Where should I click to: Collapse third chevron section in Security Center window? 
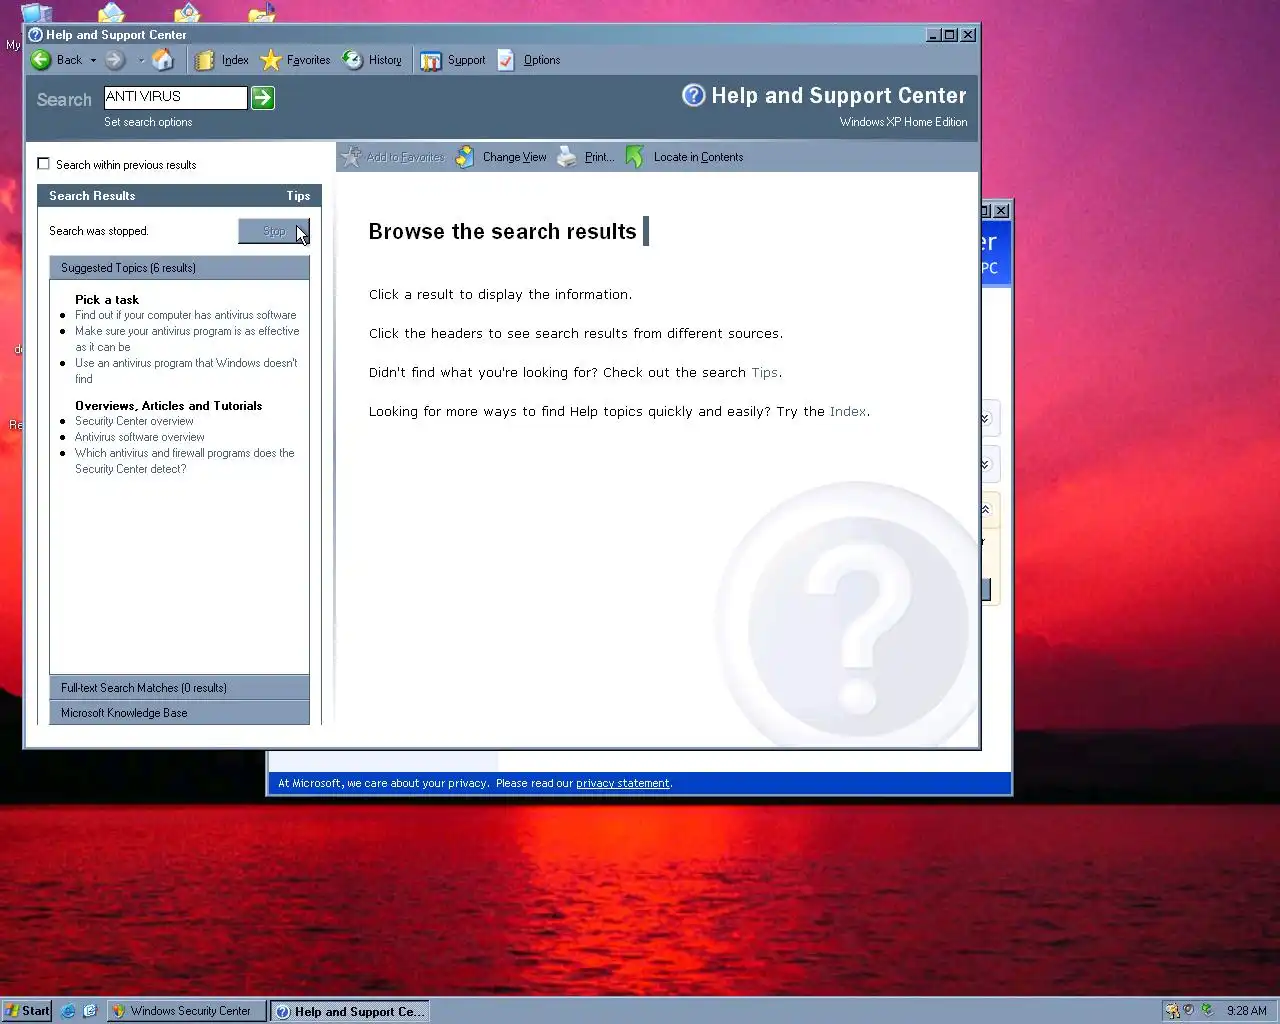click(x=985, y=510)
